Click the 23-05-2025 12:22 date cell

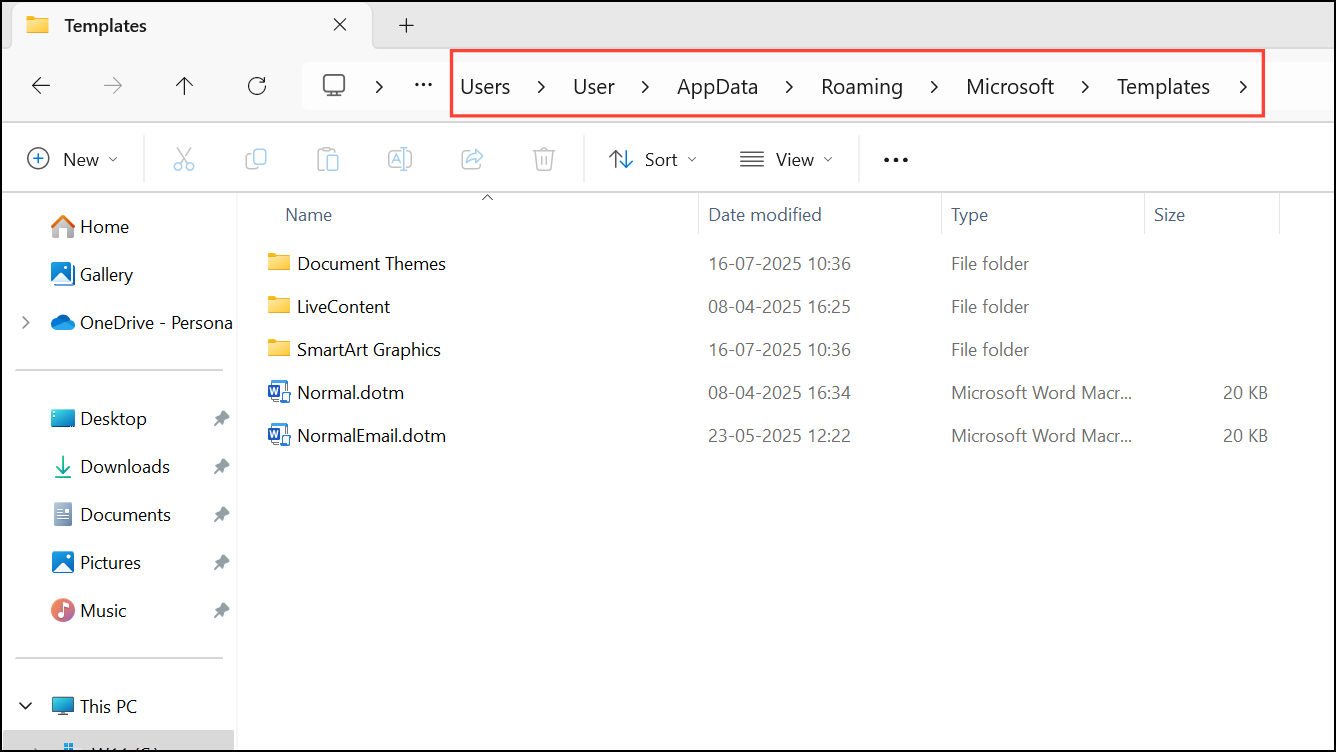click(x=779, y=435)
